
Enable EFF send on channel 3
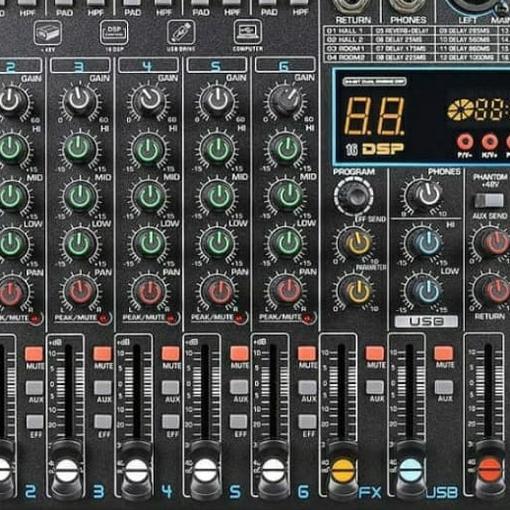(103, 422)
